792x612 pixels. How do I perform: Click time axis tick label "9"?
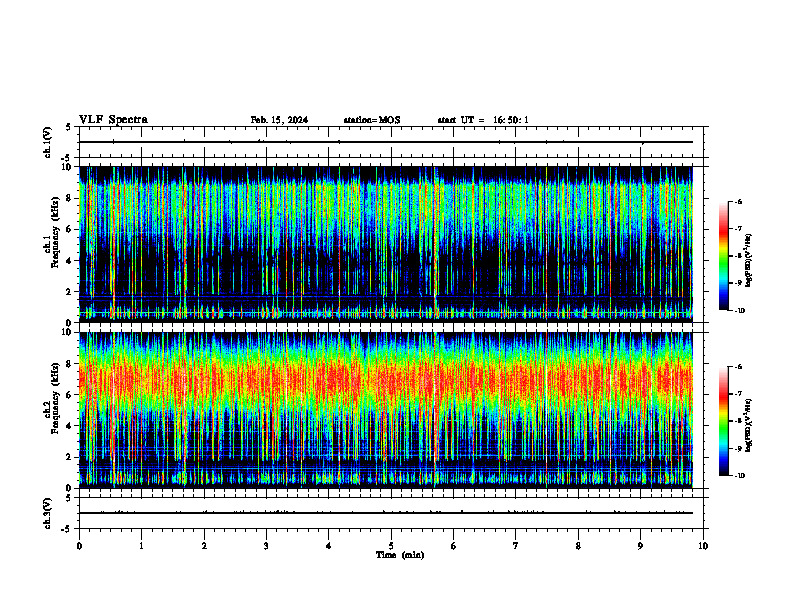pyautogui.click(x=640, y=546)
